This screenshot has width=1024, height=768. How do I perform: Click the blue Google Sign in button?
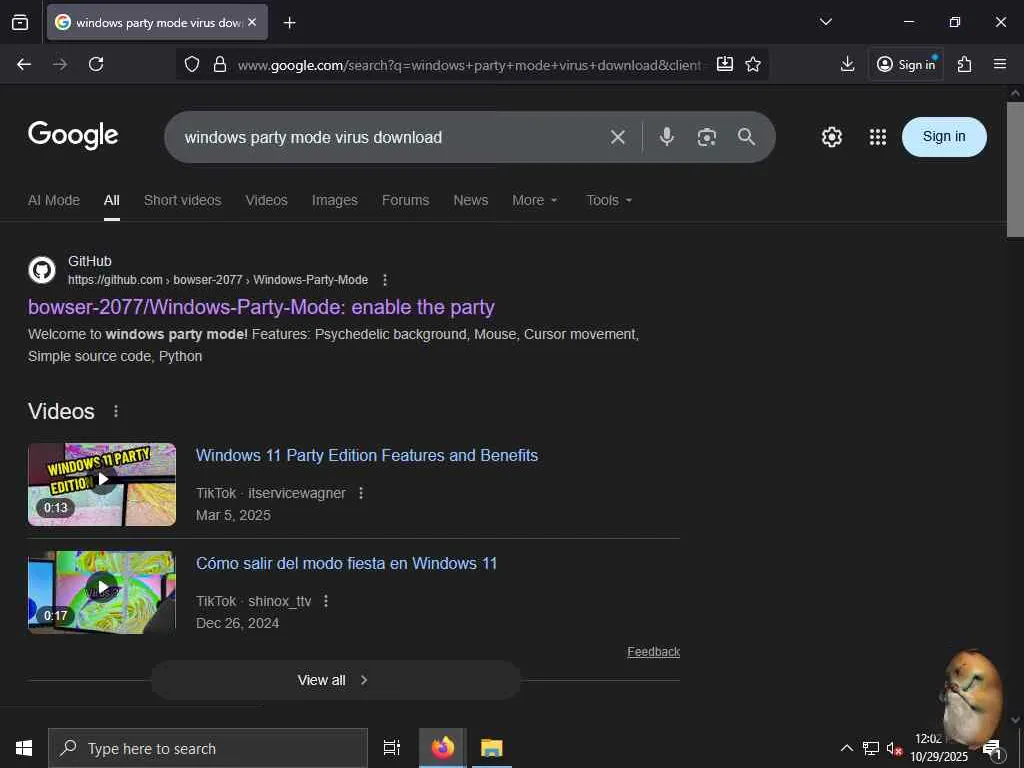(x=944, y=136)
